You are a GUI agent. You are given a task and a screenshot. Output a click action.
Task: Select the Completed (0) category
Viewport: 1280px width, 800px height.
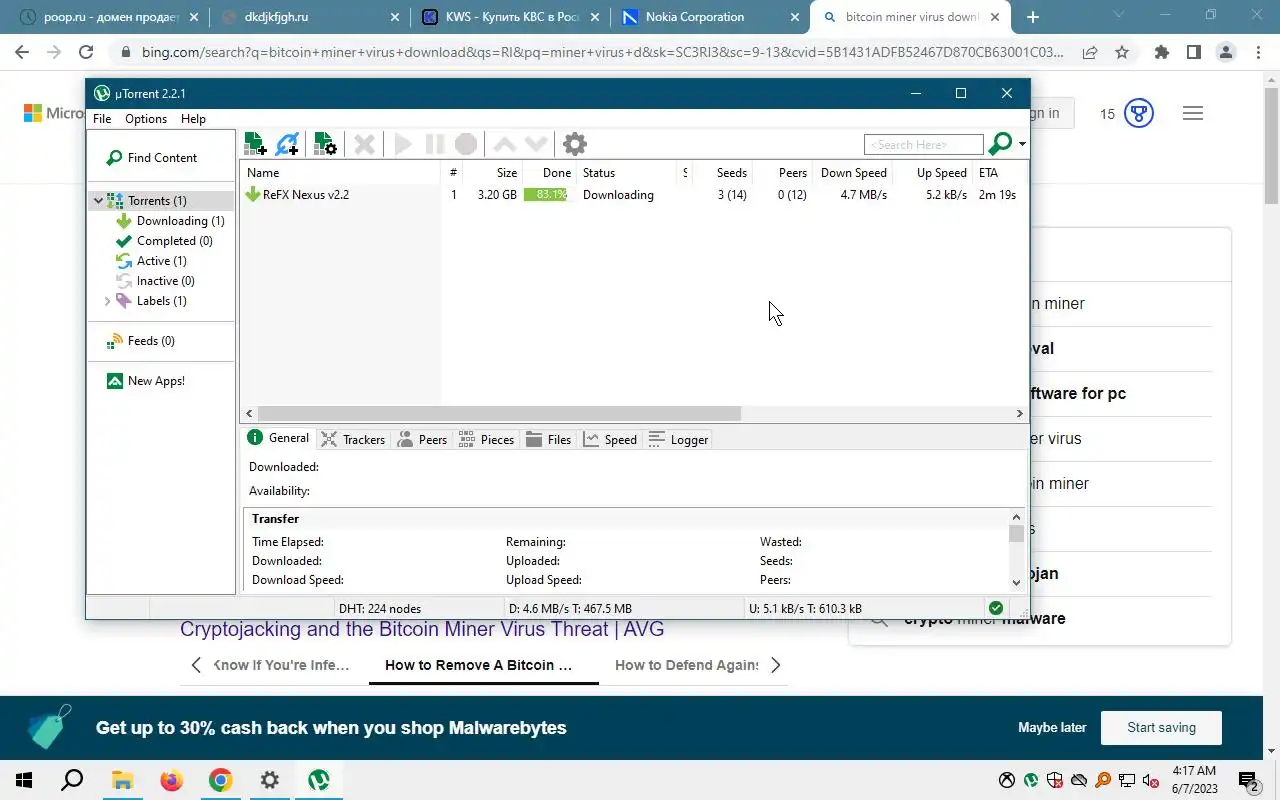164,240
